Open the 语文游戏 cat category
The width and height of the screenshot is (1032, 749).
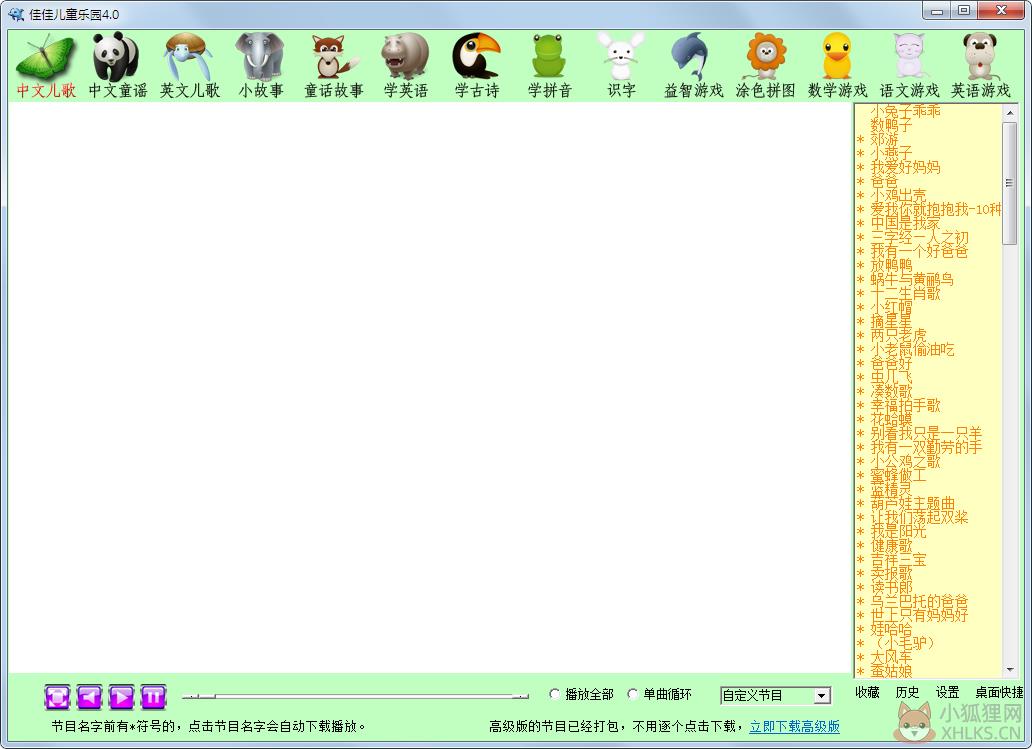coord(909,66)
